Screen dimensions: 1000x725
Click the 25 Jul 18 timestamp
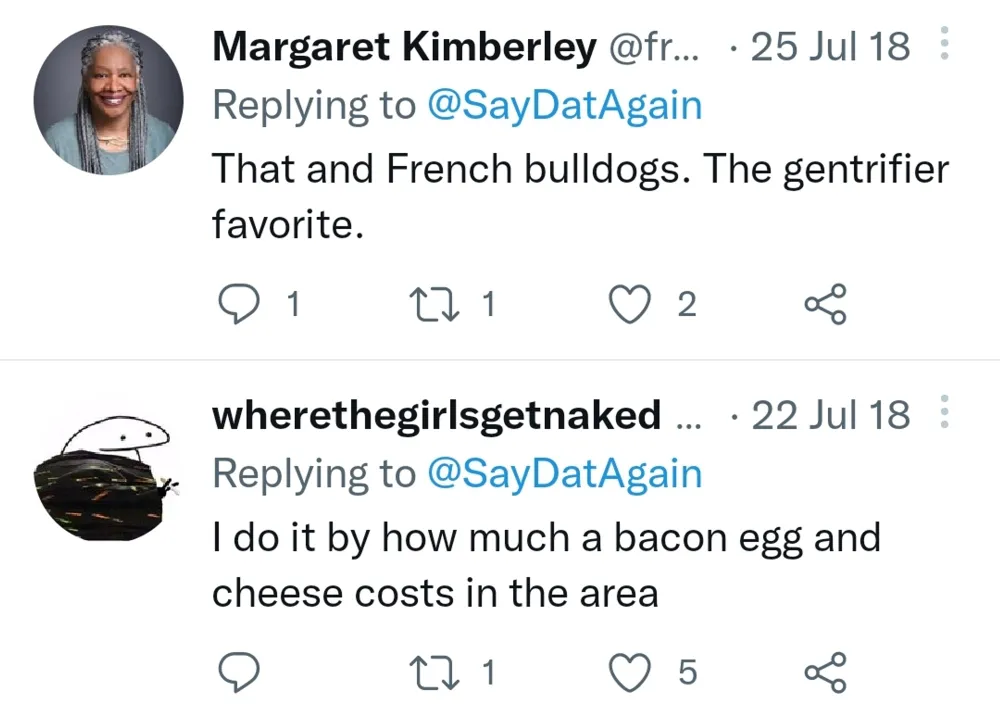click(x=830, y=47)
